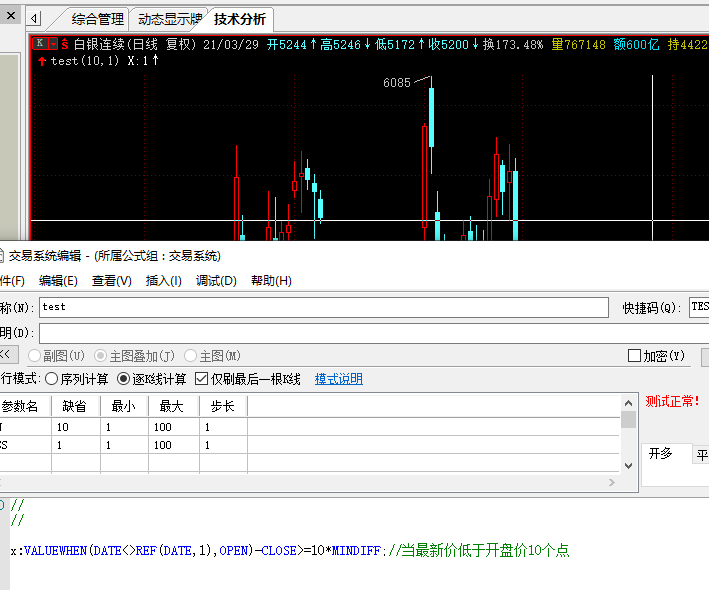The width and height of the screenshot is (709, 590).
Task: Click default value 1 in second parameter row
Action: [76, 445]
